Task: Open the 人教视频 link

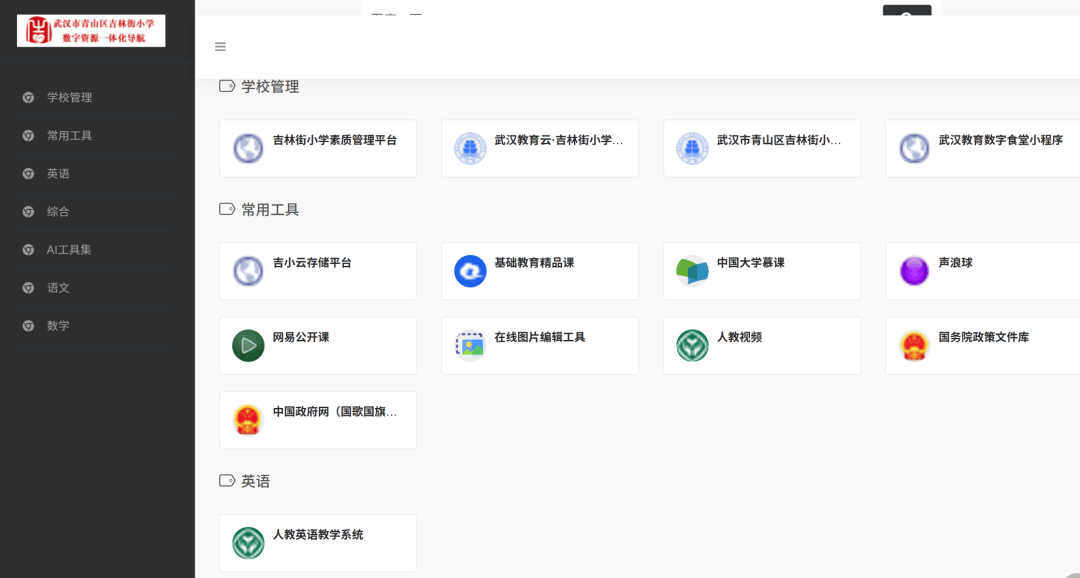Action: click(739, 338)
